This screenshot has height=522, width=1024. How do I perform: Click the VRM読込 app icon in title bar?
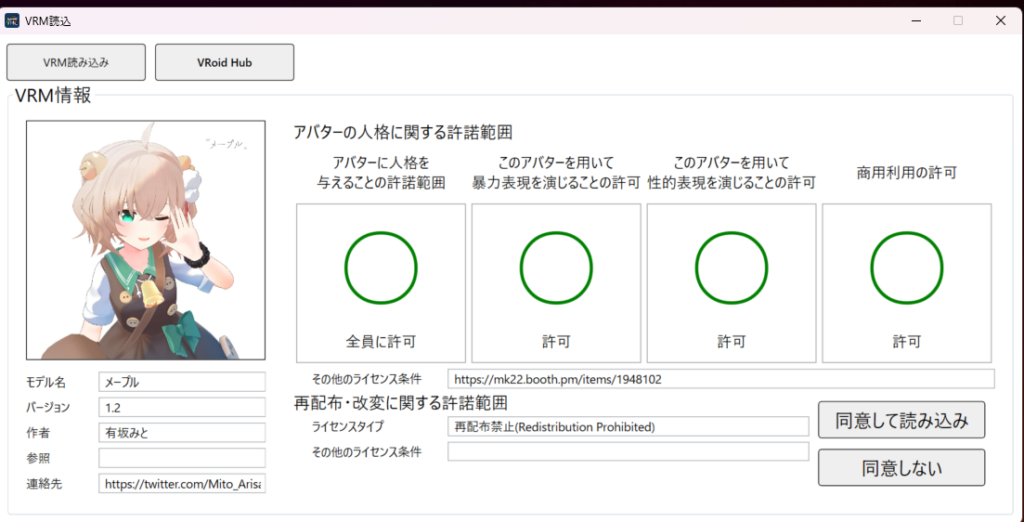tap(12, 20)
